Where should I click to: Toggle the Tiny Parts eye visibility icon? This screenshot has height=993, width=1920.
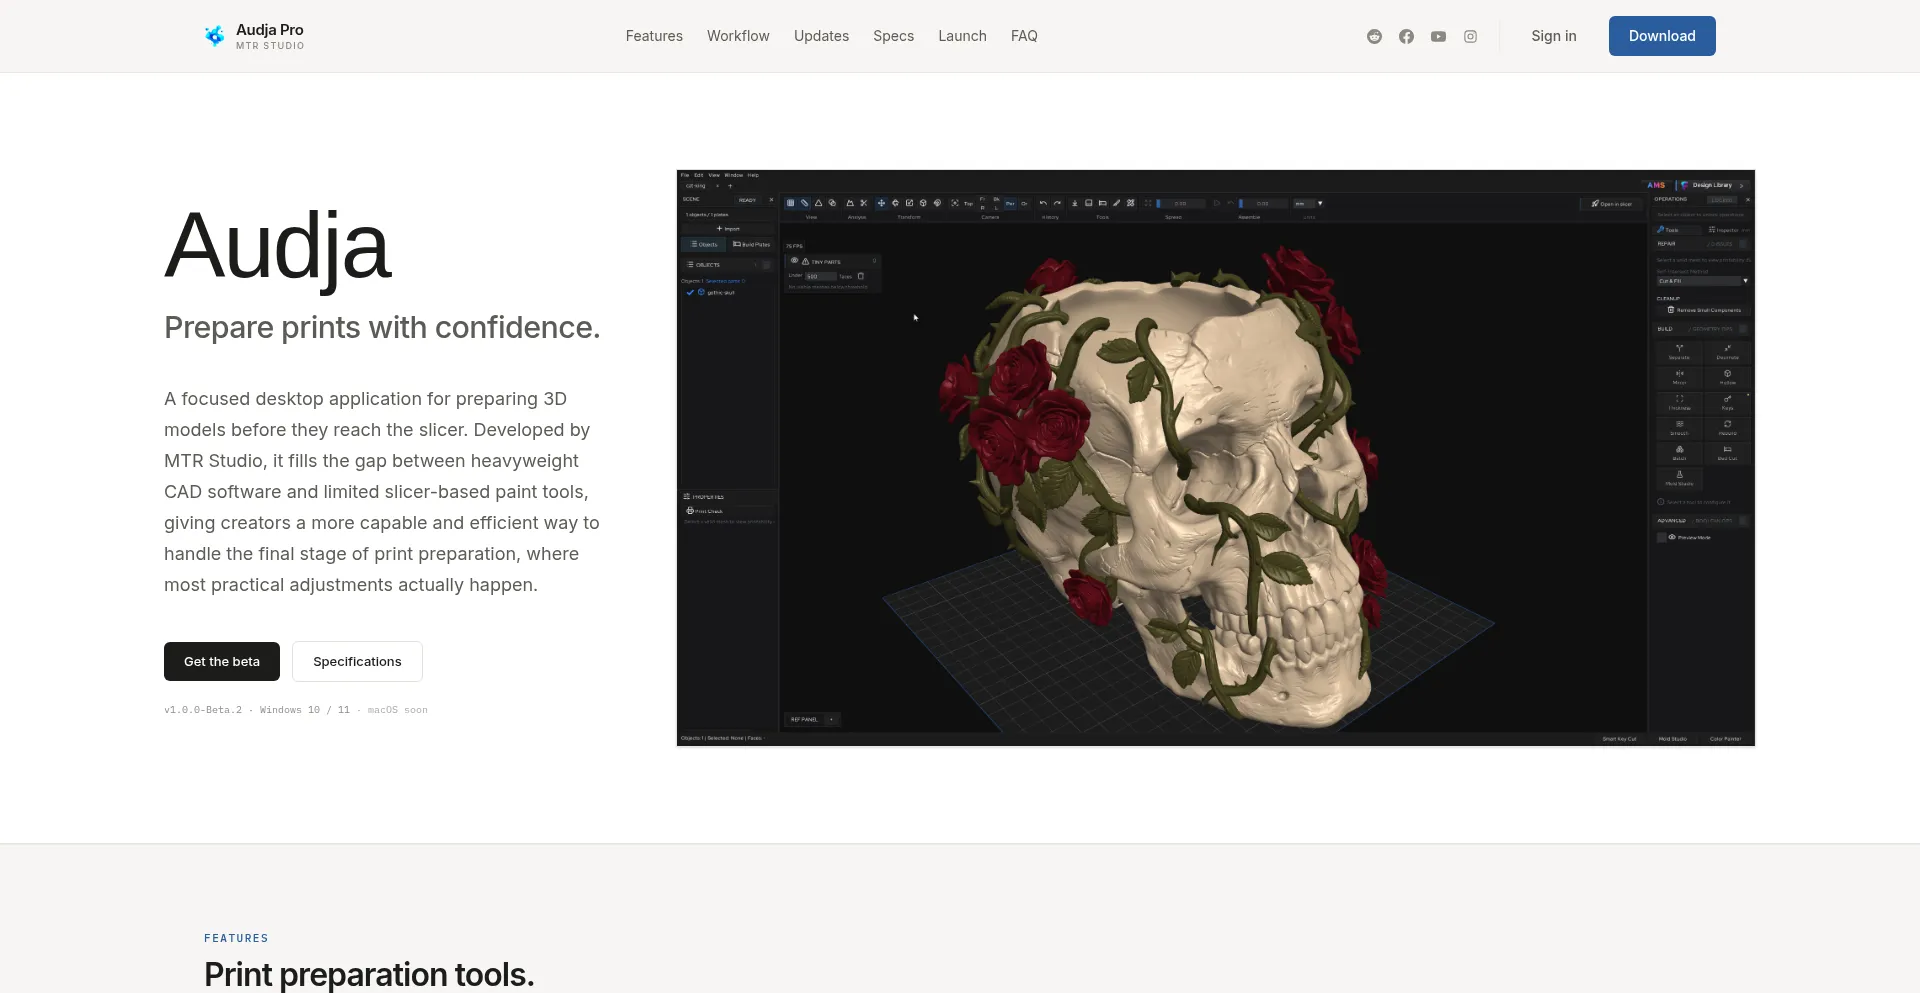[x=794, y=260]
